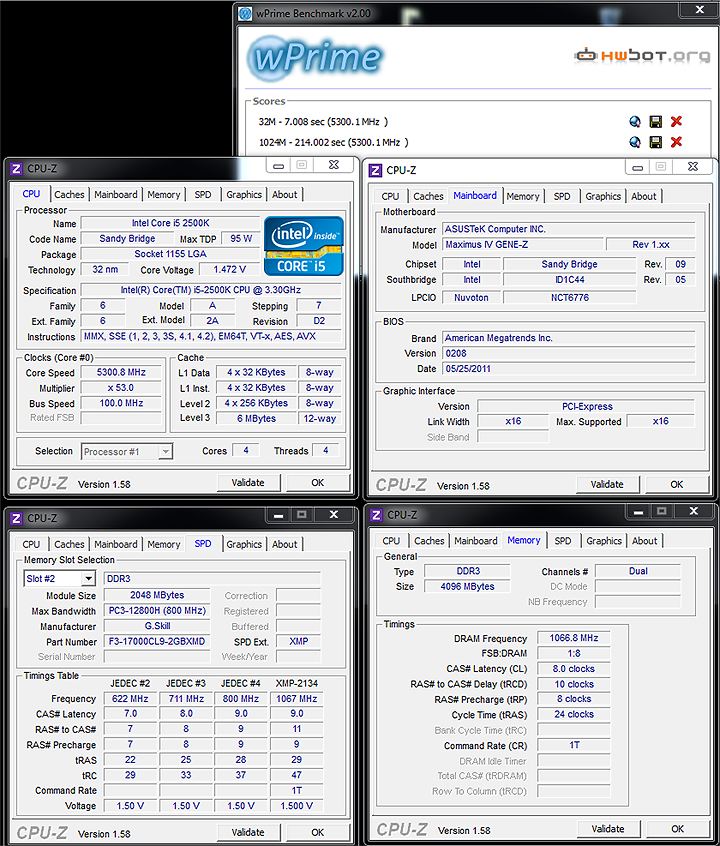Open About tab in CPU window

pyautogui.click(x=284, y=195)
